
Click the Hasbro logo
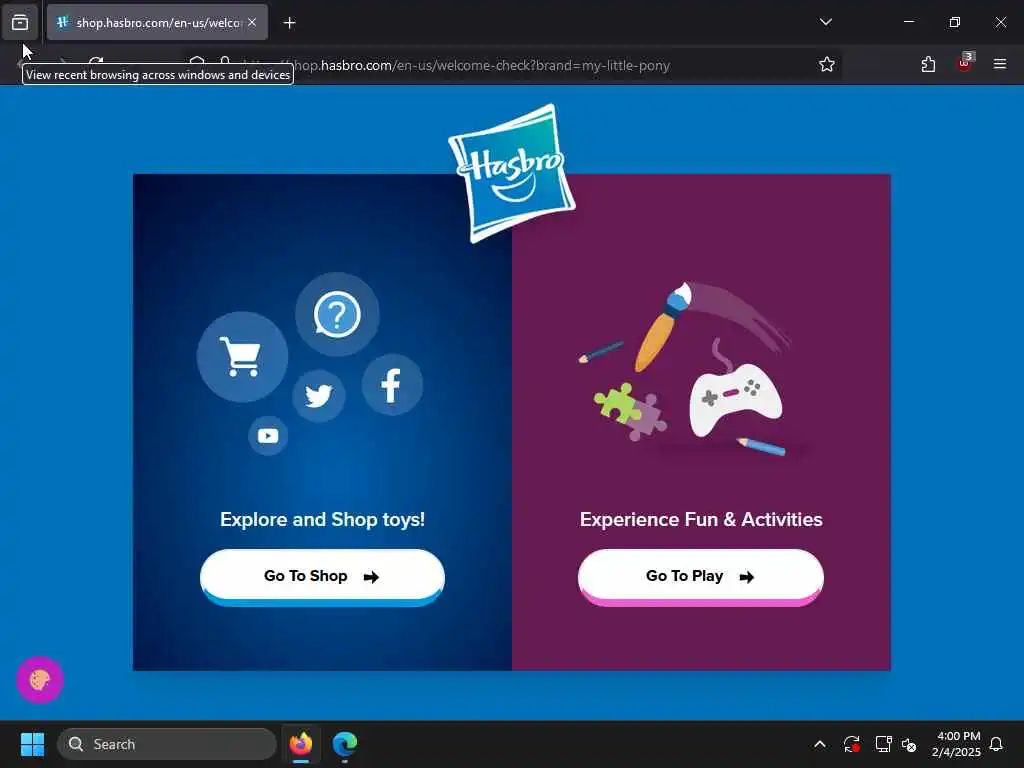click(511, 173)
